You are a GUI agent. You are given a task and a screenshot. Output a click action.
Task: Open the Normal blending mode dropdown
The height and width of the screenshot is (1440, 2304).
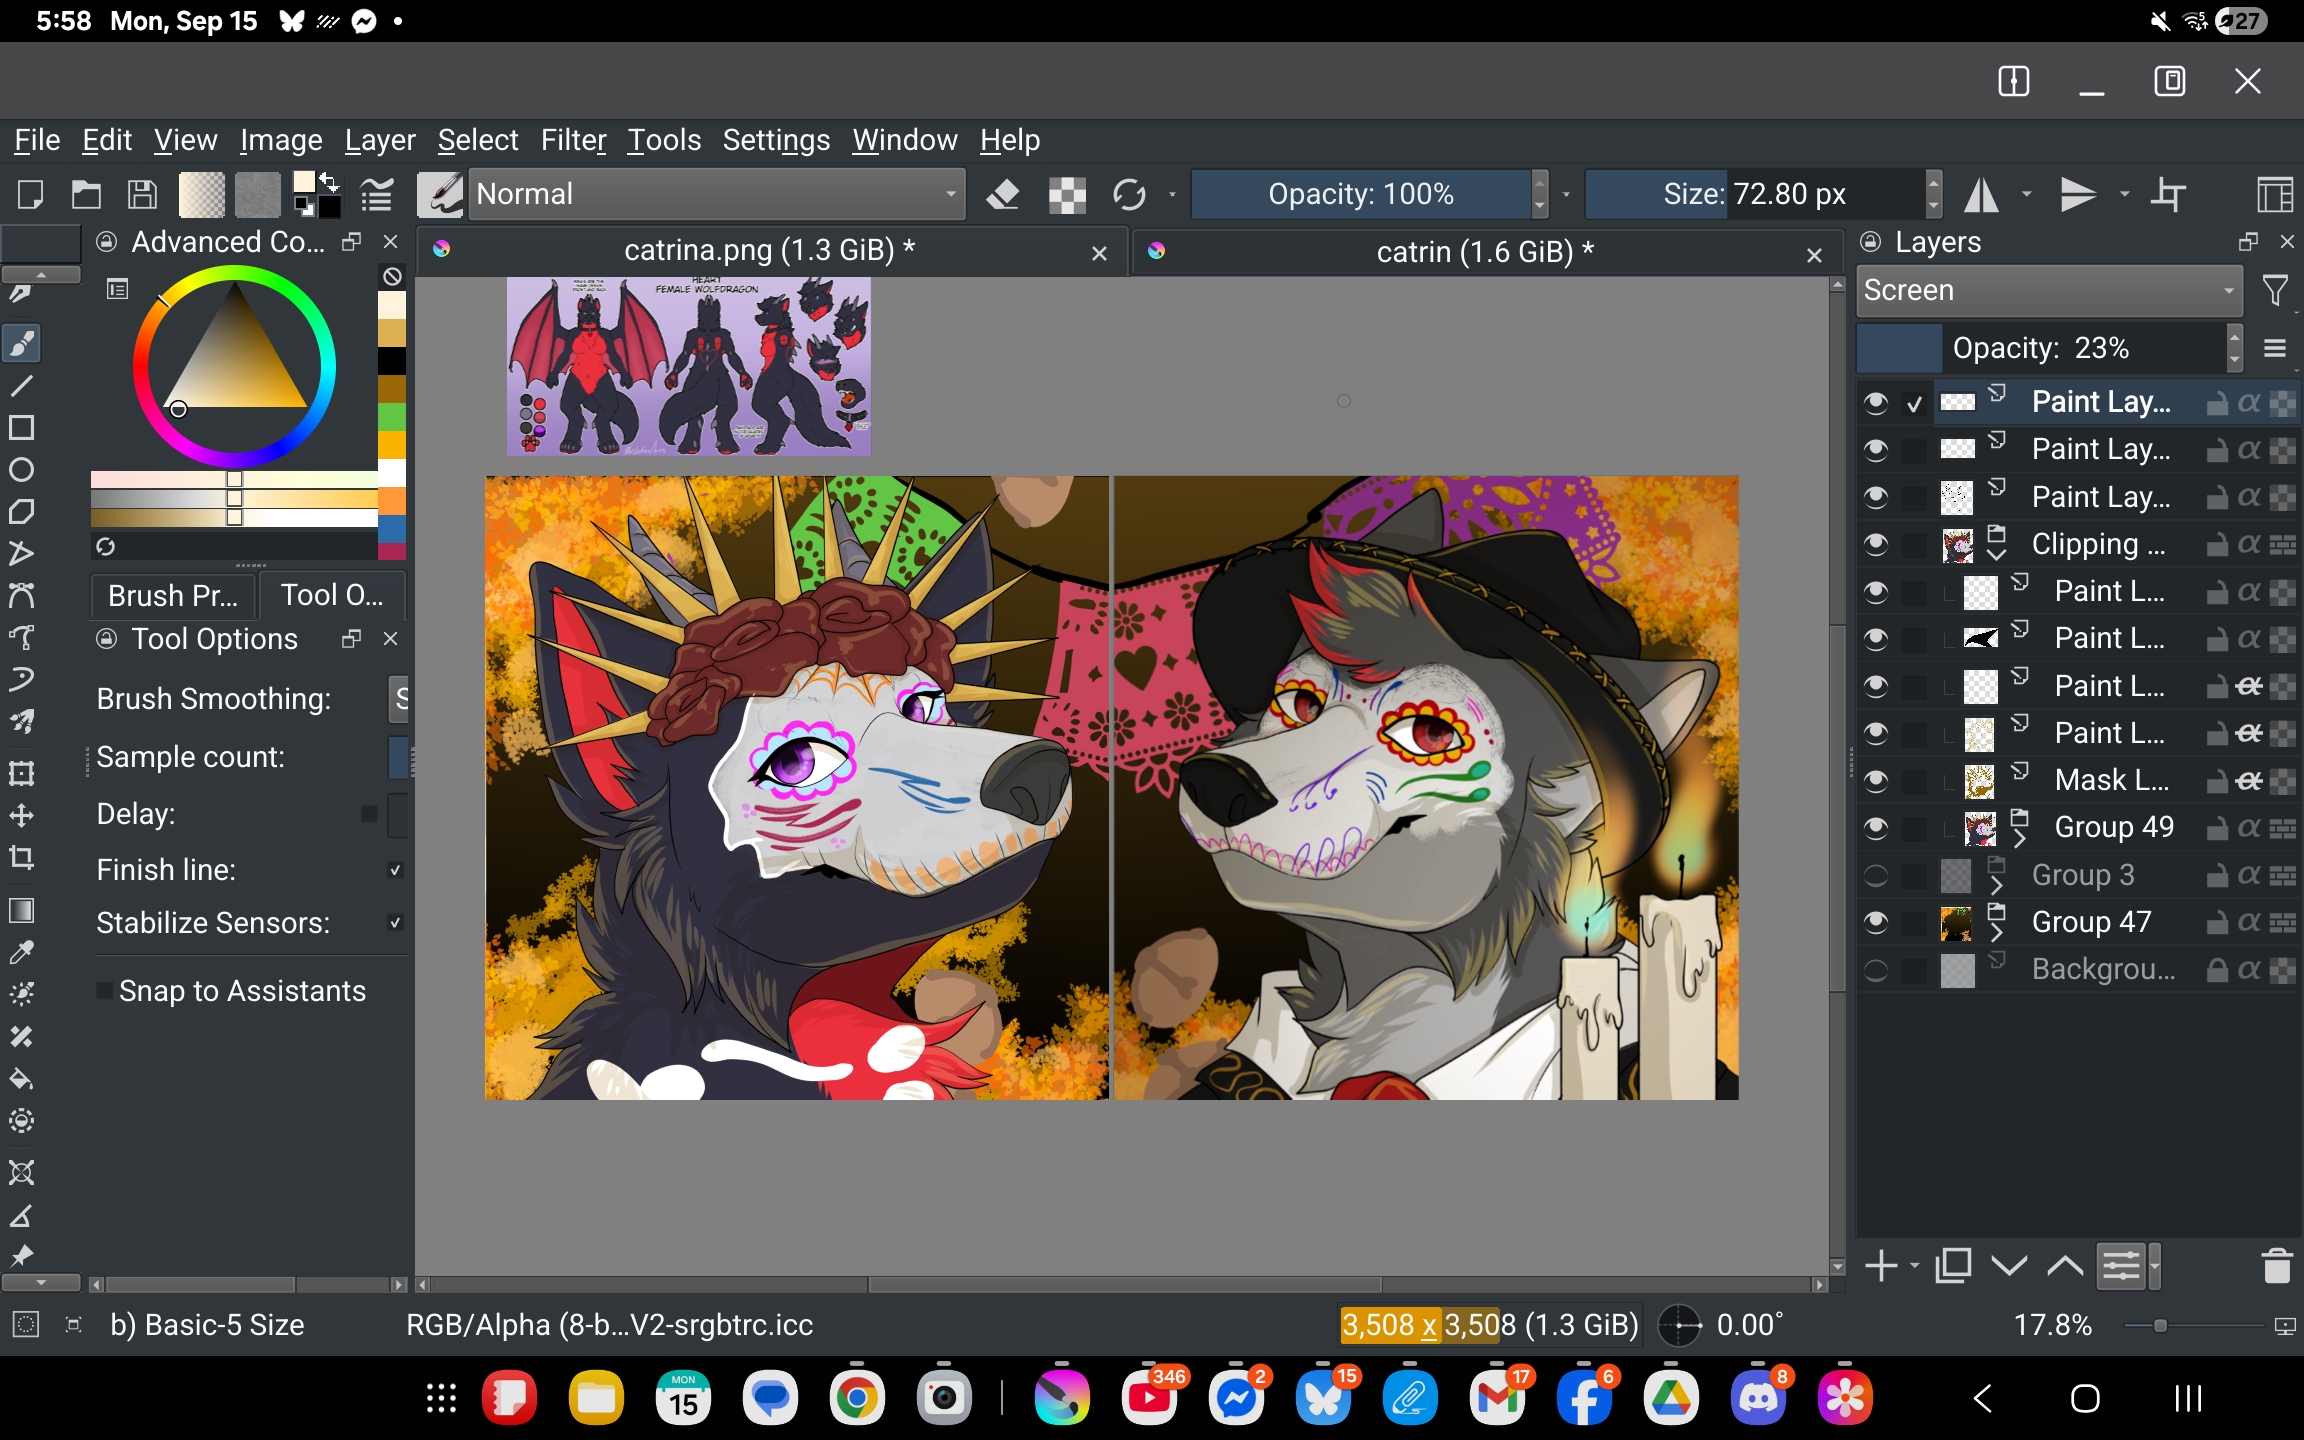(716, 194)
